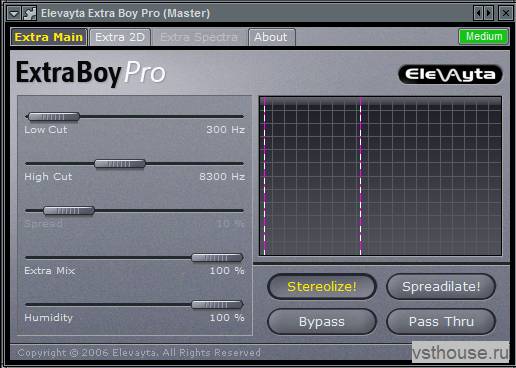Open the plugin window dropdown arrow menu
516x368 pixels.
pos(15,14)
